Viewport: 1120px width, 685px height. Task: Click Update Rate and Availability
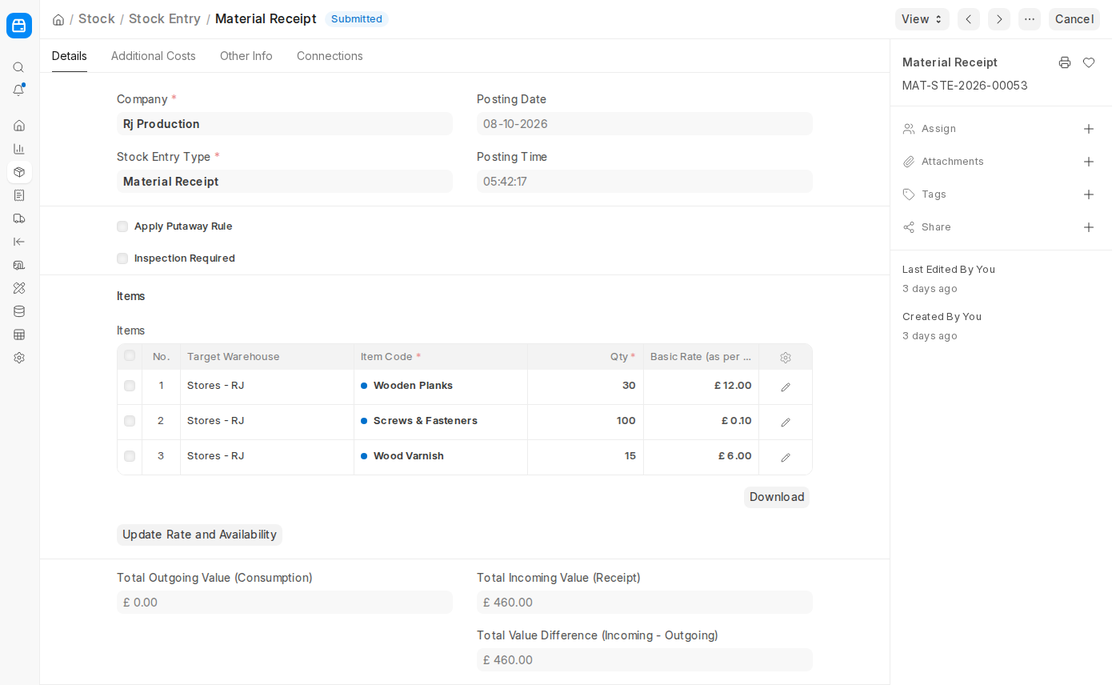pyautogui.click(x=199, y=535)
